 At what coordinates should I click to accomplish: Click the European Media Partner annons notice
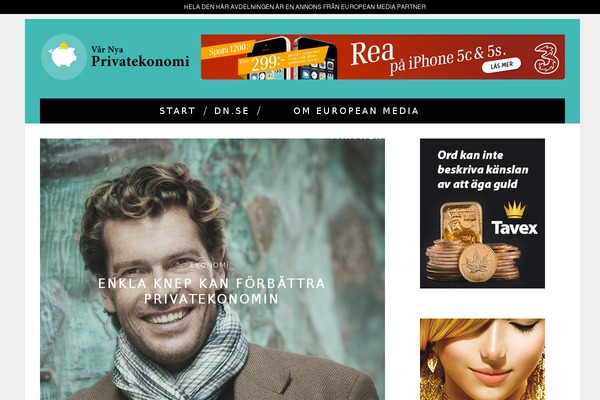pyautogui.click(x=305, y=7)
